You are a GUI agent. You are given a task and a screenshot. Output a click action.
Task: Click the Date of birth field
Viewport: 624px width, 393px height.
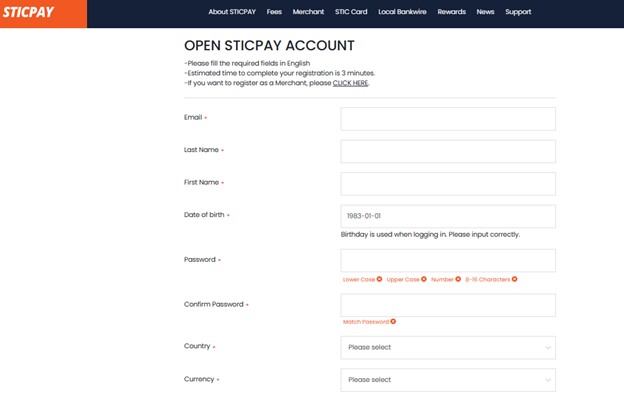[448, 216]
